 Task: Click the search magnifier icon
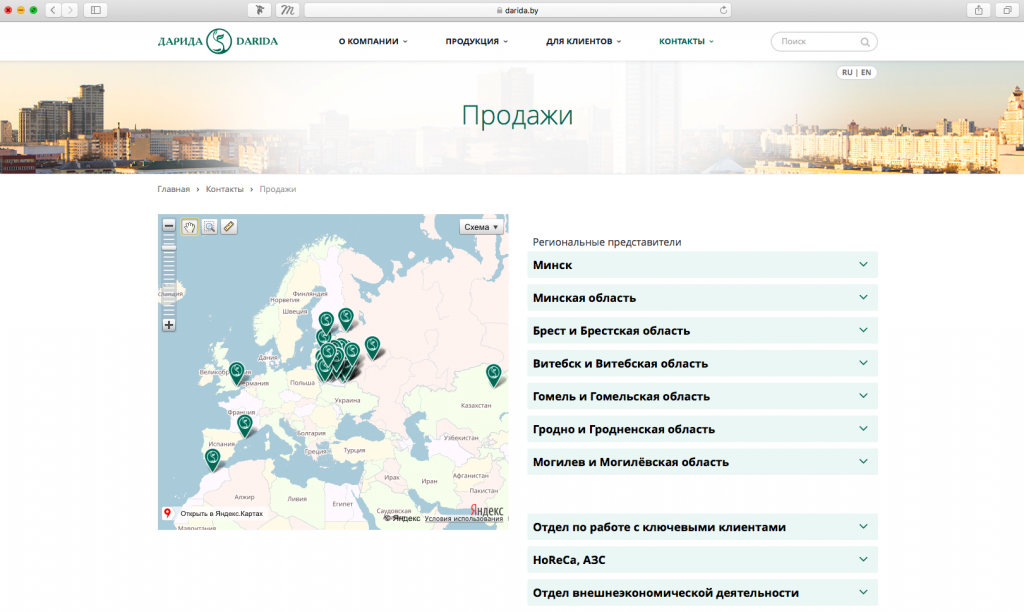tap(865, 42)
